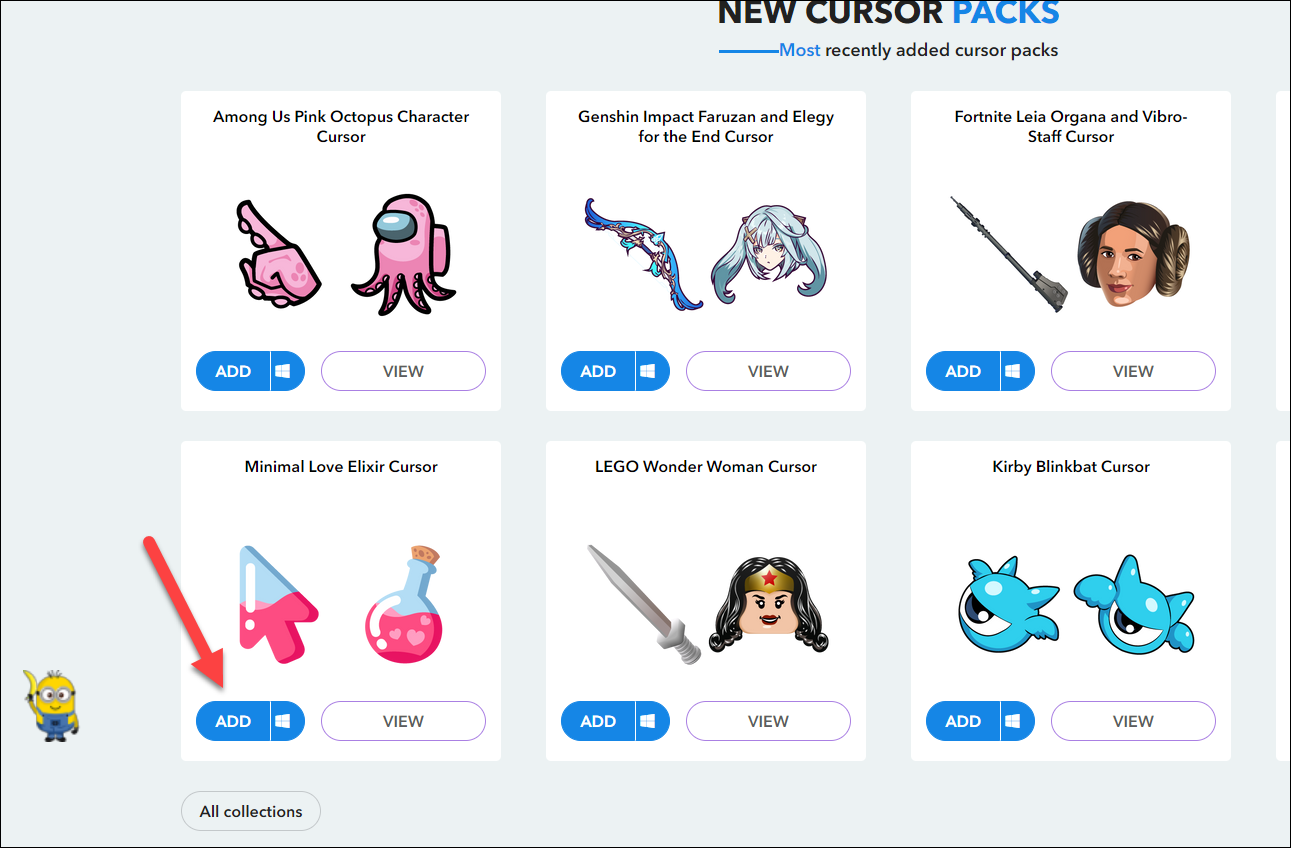Screen dimensions: 1291x848
Task: Click Windows icon on Genshin Impact Faruzan card
Action: 648,371
